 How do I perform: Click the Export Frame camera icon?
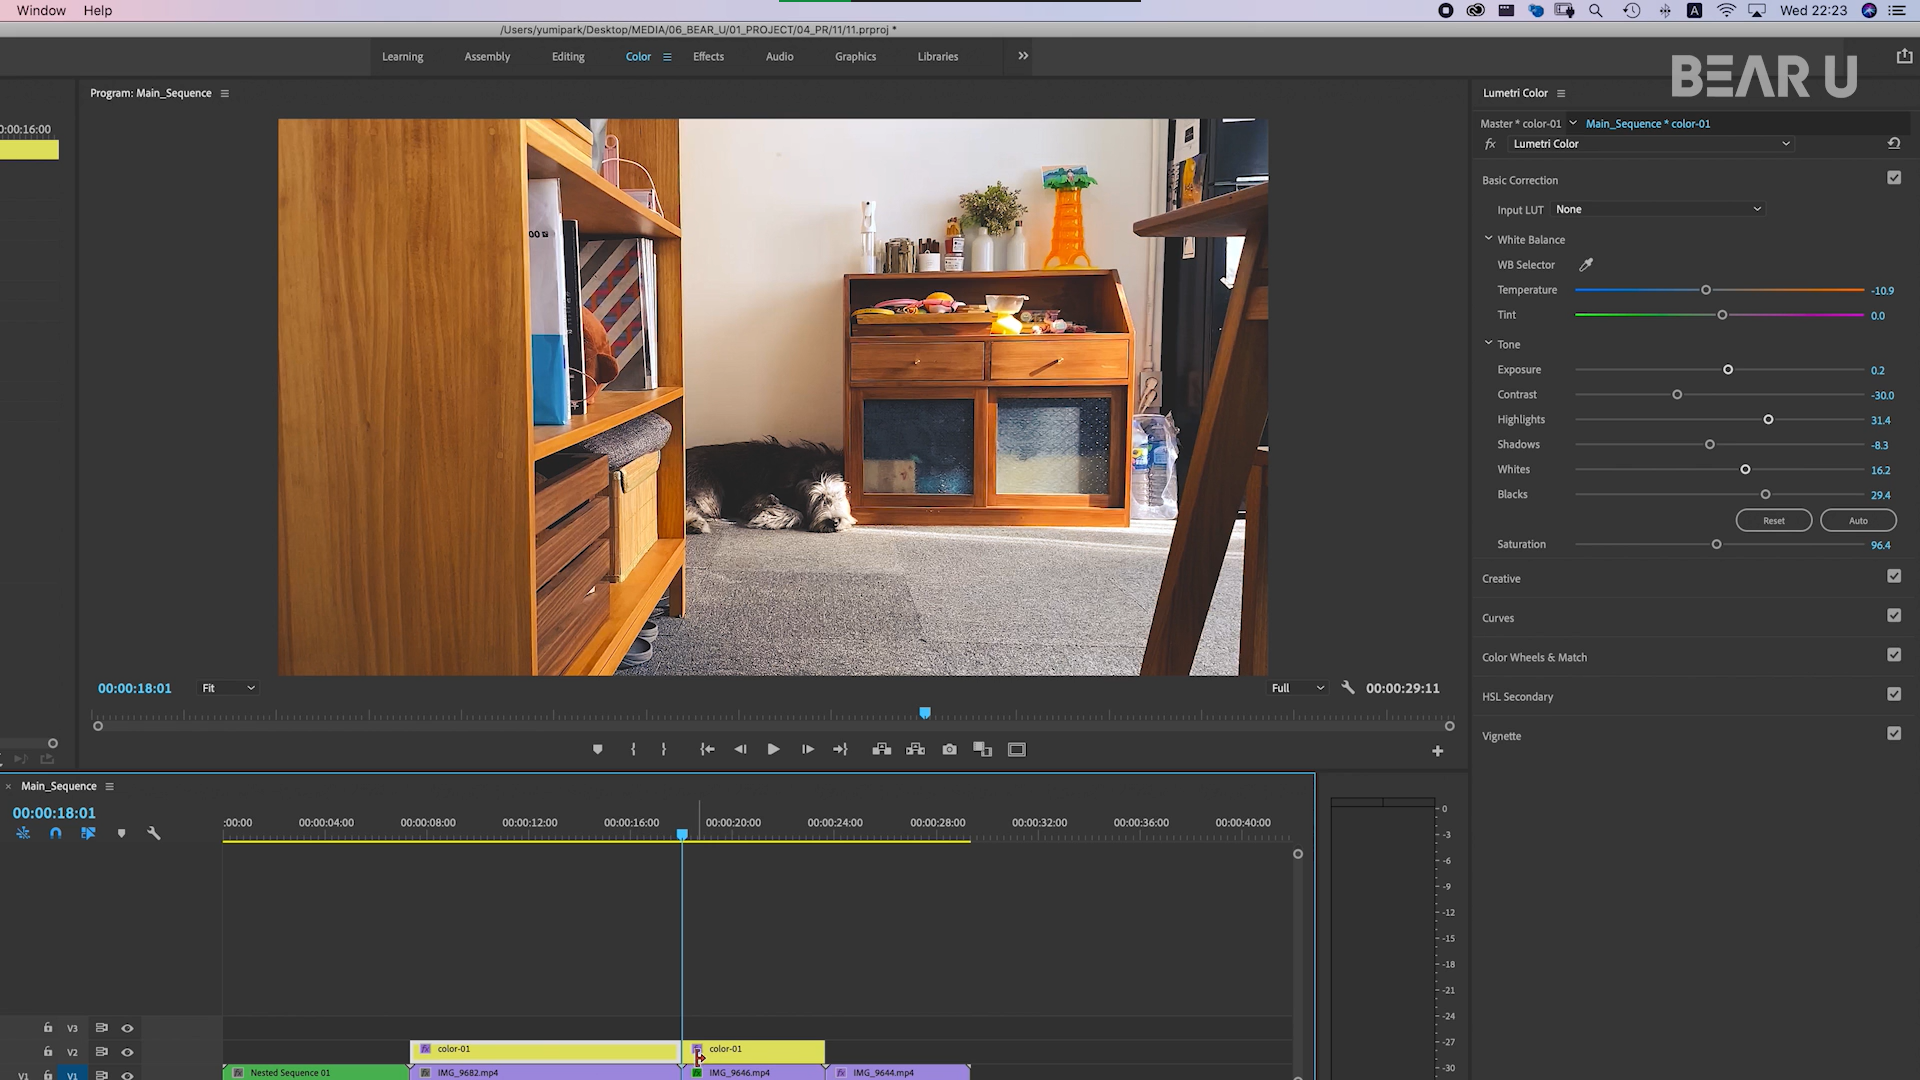pyautogui.click(x=949, y=749)
